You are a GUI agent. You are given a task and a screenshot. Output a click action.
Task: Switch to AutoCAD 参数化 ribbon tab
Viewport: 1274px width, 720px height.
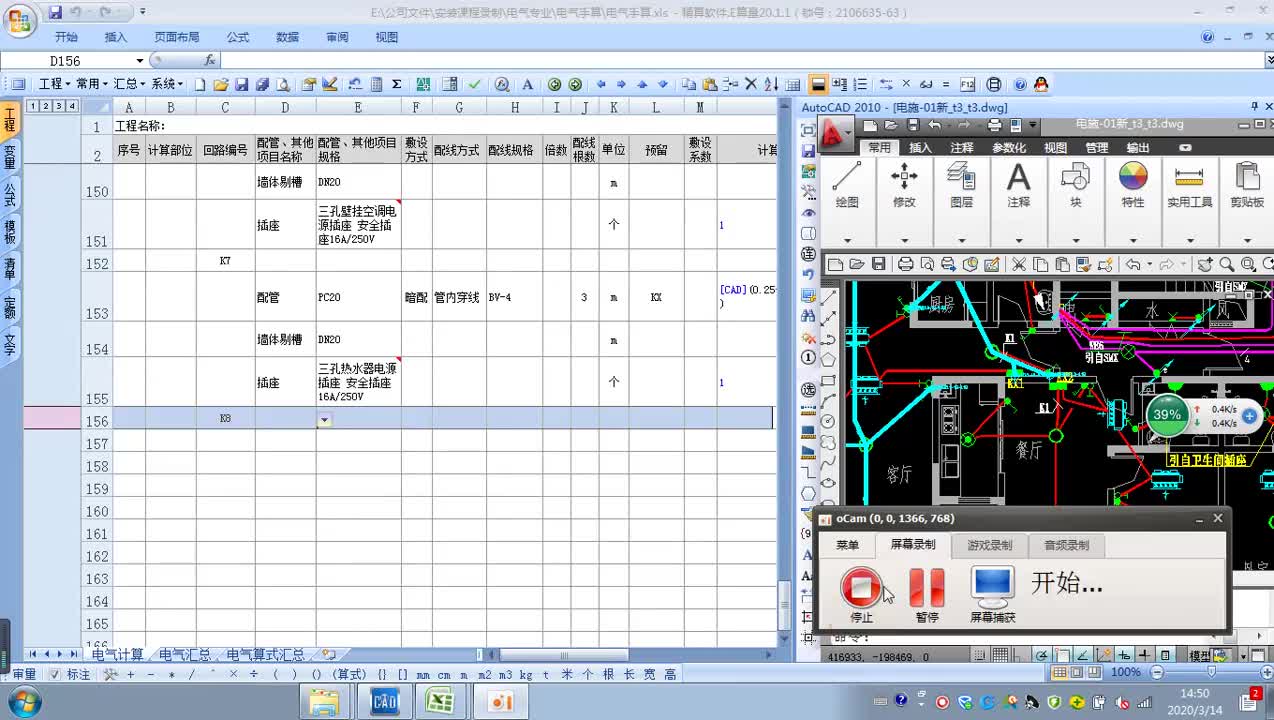coord(1009,148)
